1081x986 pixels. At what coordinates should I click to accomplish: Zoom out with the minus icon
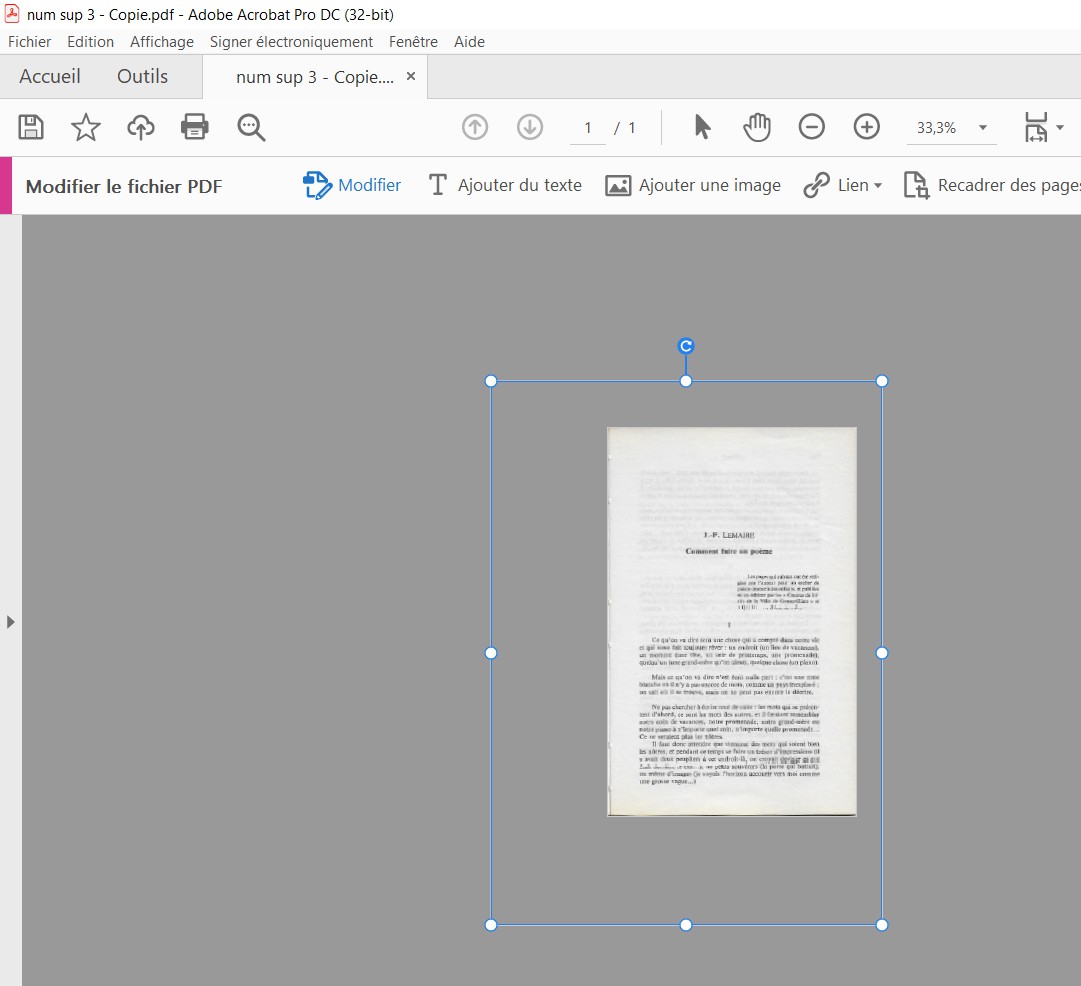coord(811,127)
